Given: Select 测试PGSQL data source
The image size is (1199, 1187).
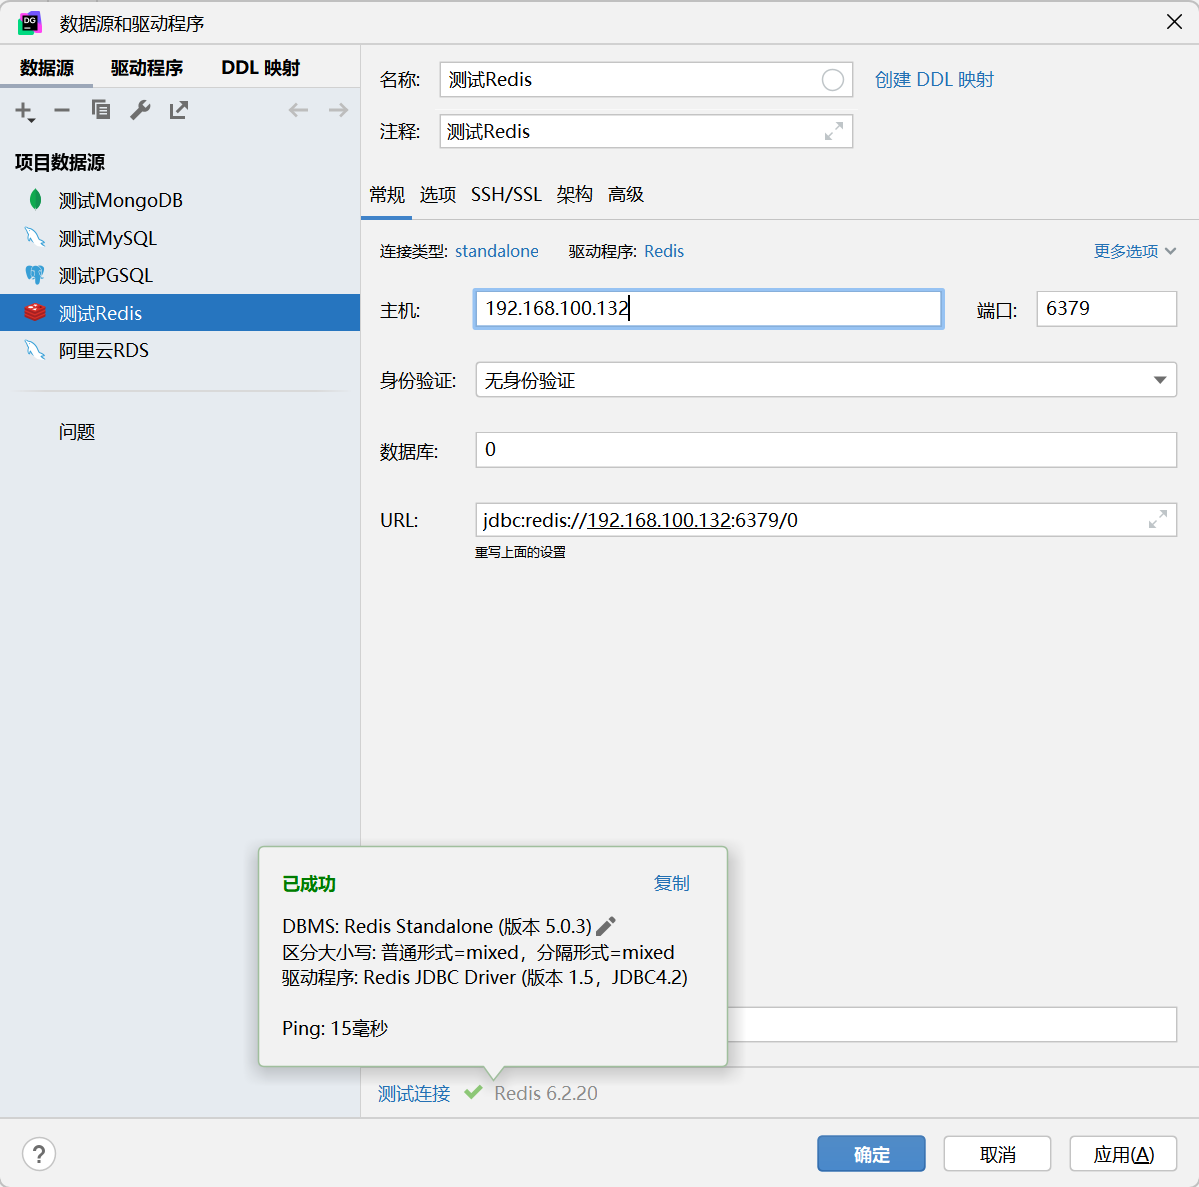Looking at the screenshot, I should (x=180, y=275).
